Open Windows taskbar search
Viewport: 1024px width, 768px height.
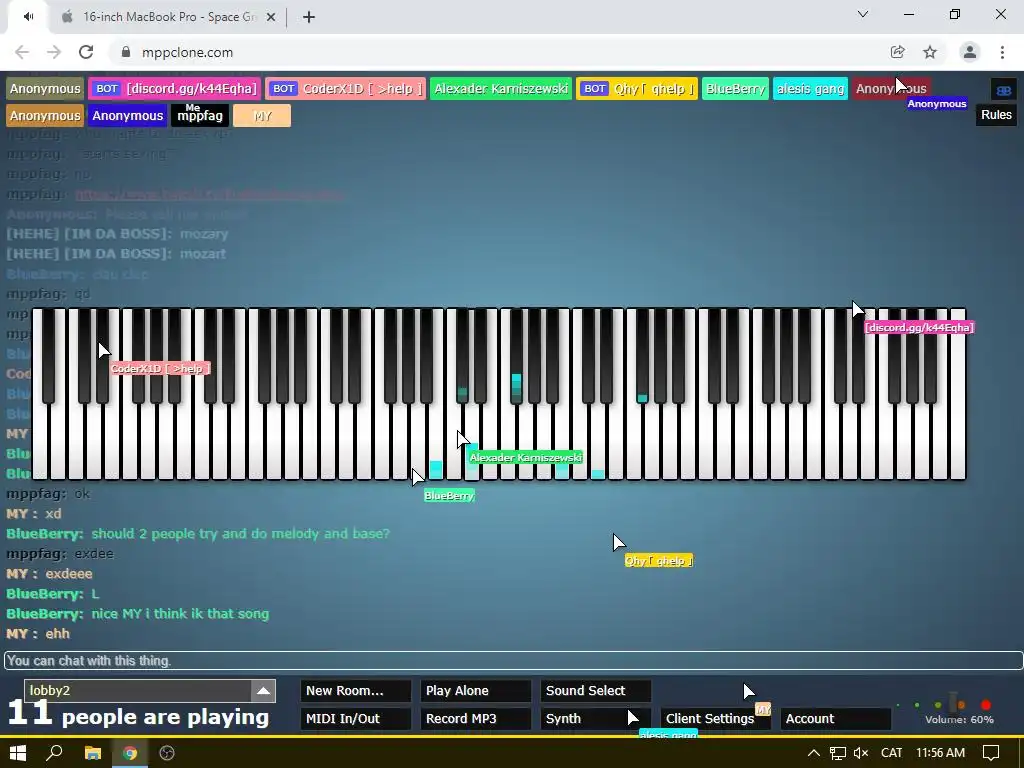pos(55,753)
